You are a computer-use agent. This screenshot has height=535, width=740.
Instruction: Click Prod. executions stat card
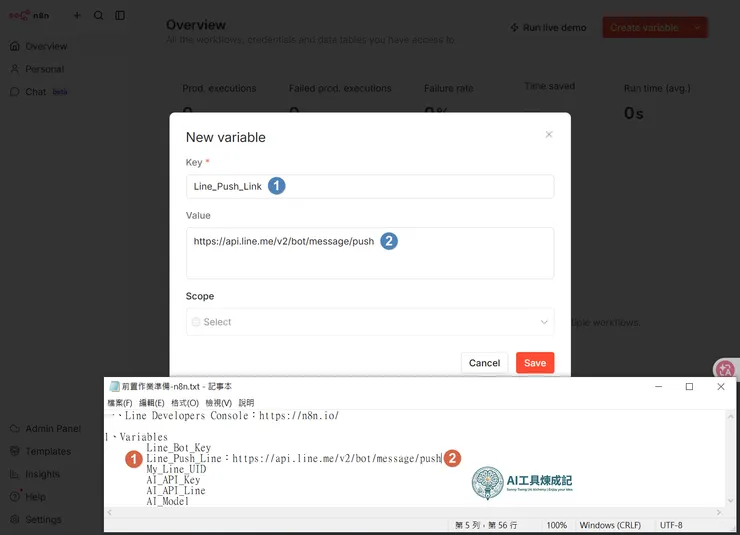219,97
